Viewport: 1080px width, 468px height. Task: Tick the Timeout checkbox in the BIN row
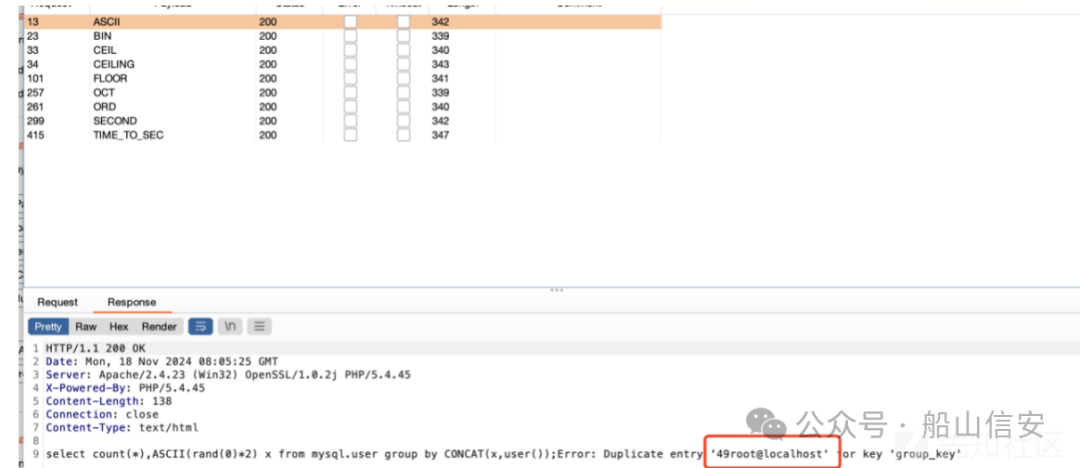tap(404, 36)
